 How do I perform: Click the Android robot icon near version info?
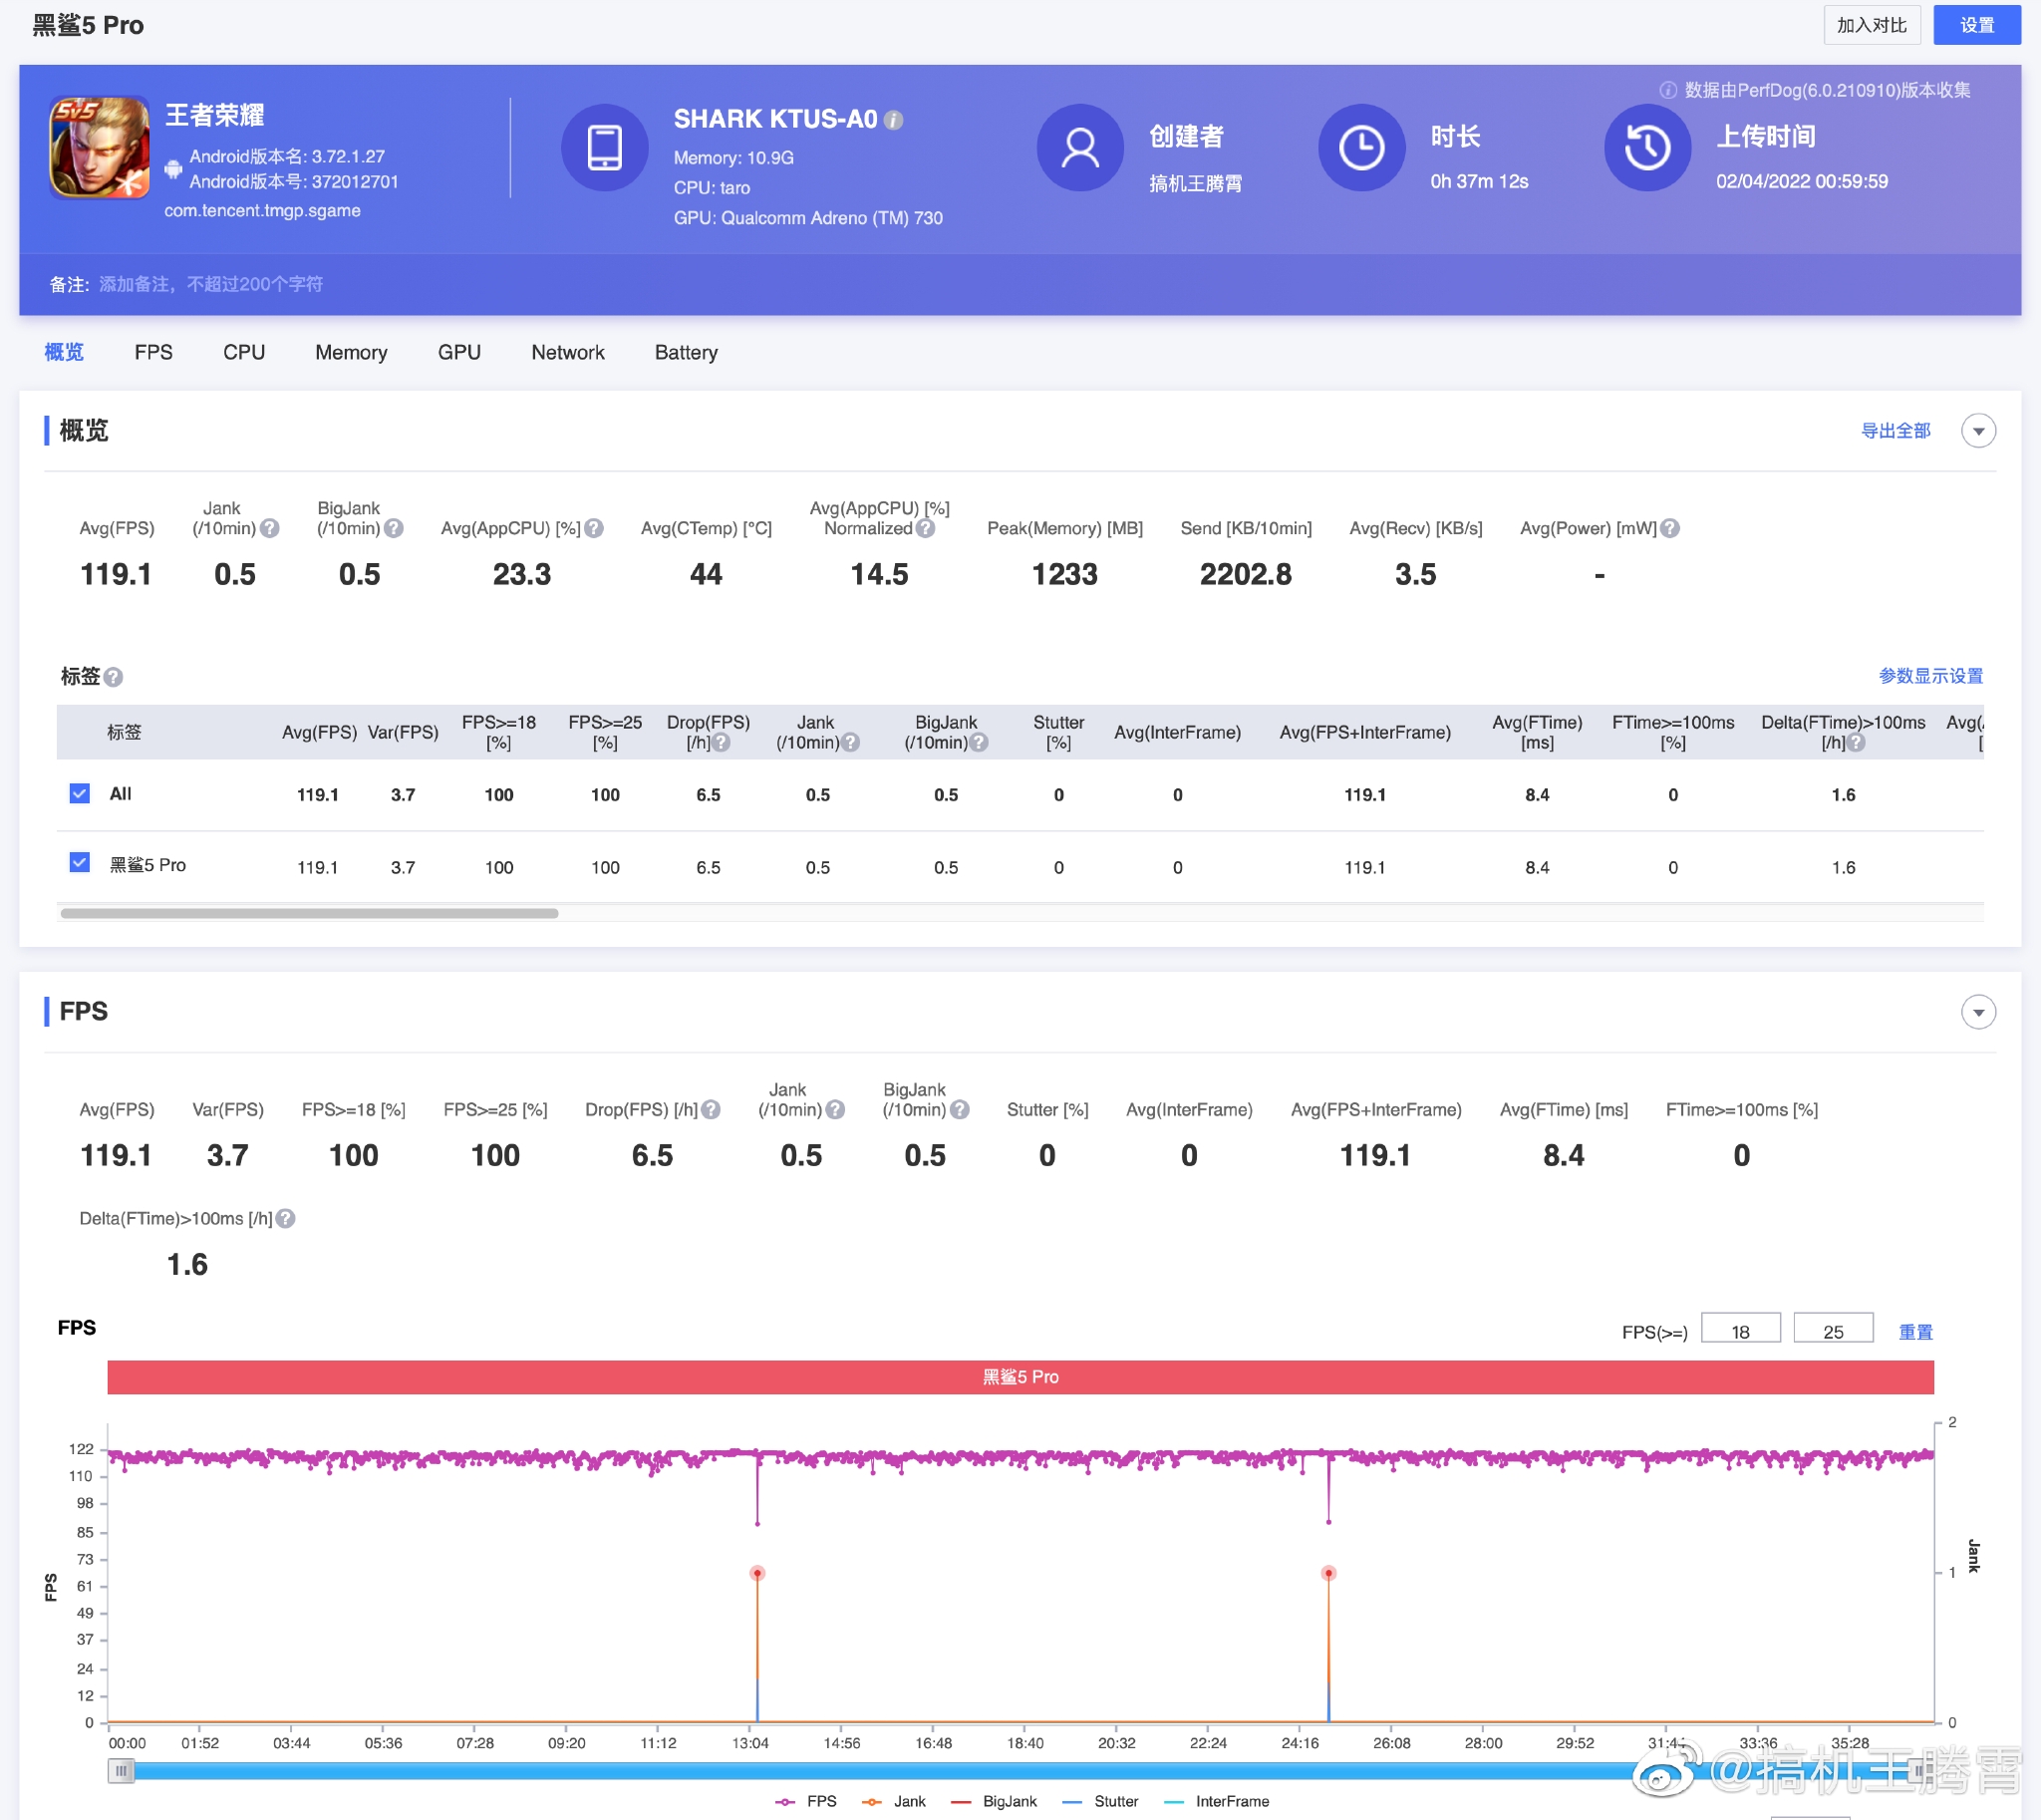pyautogui.click(x=173, y=169)
